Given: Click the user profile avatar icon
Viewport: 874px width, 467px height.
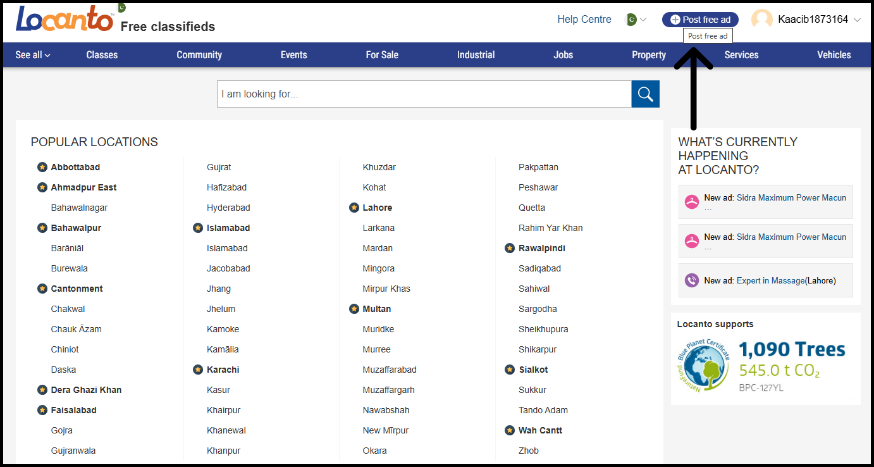Looking at the screenshot, I should coord(762,19).
